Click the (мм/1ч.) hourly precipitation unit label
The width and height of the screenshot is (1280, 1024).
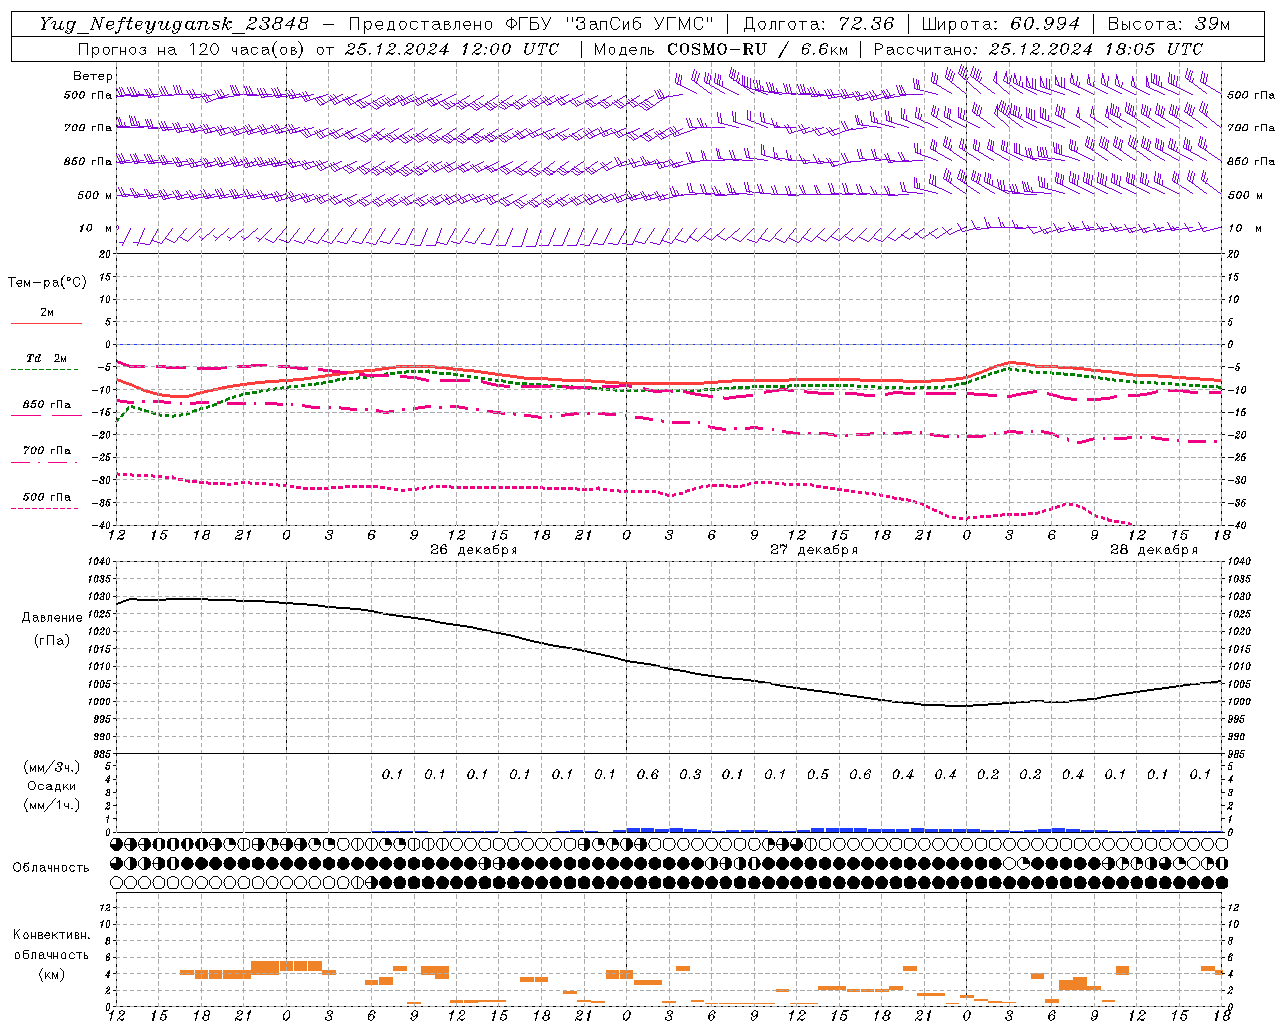point(51,805)
